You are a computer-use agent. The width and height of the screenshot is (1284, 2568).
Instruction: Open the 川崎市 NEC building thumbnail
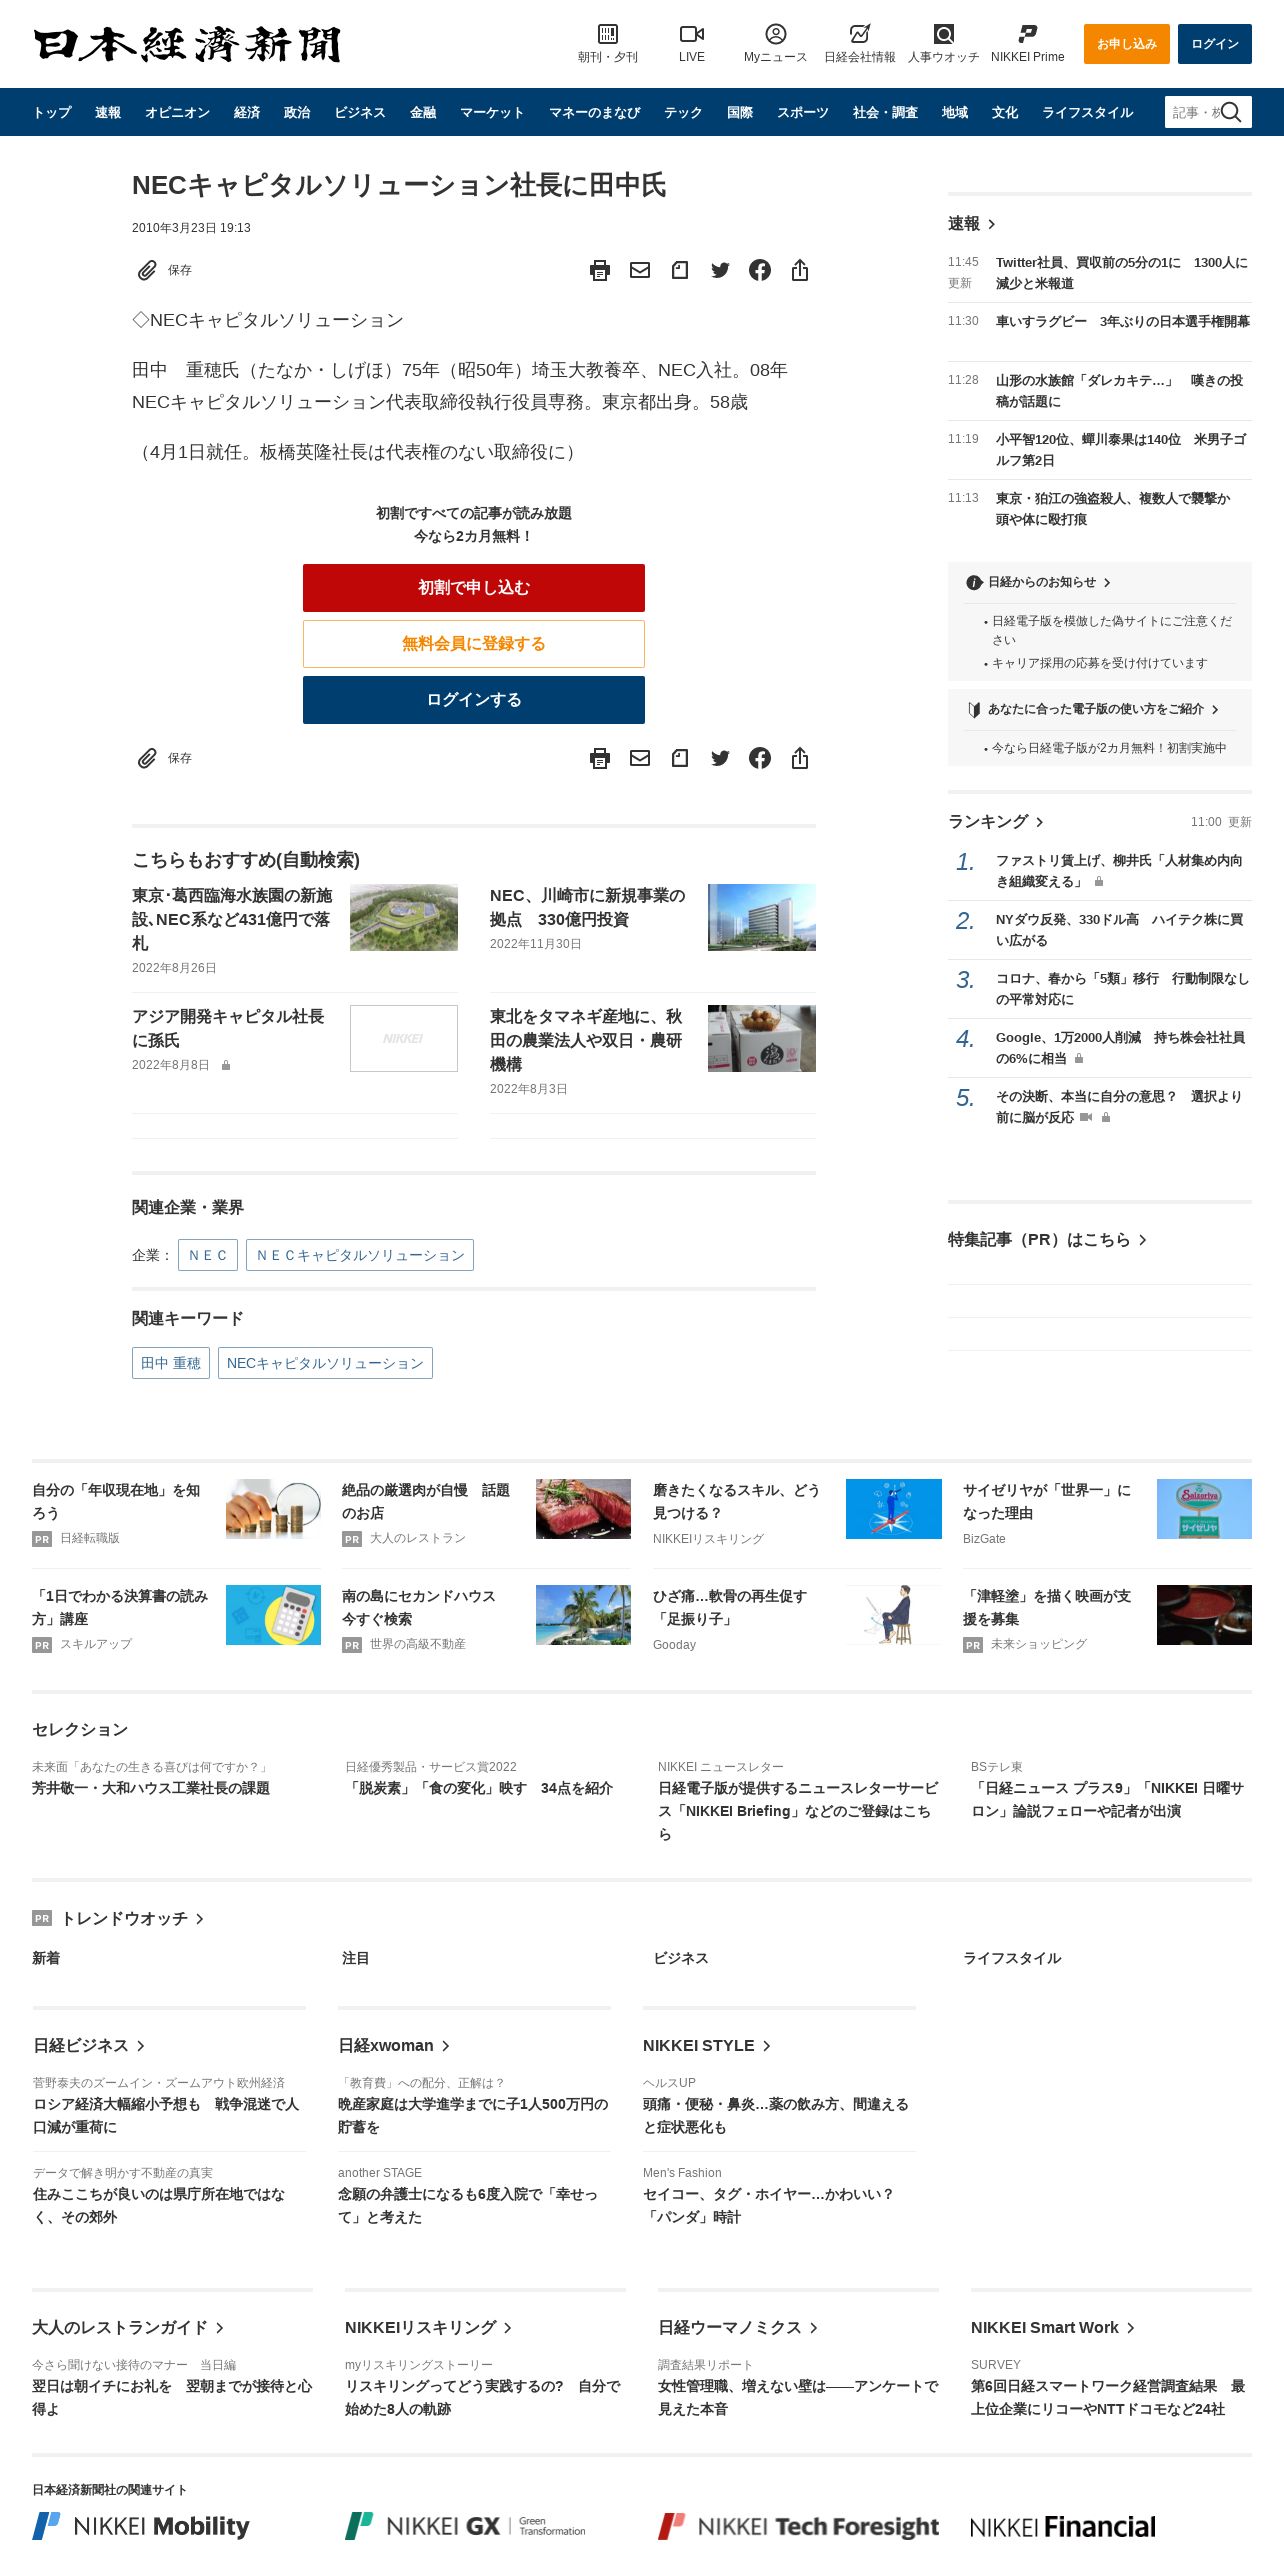762,917
